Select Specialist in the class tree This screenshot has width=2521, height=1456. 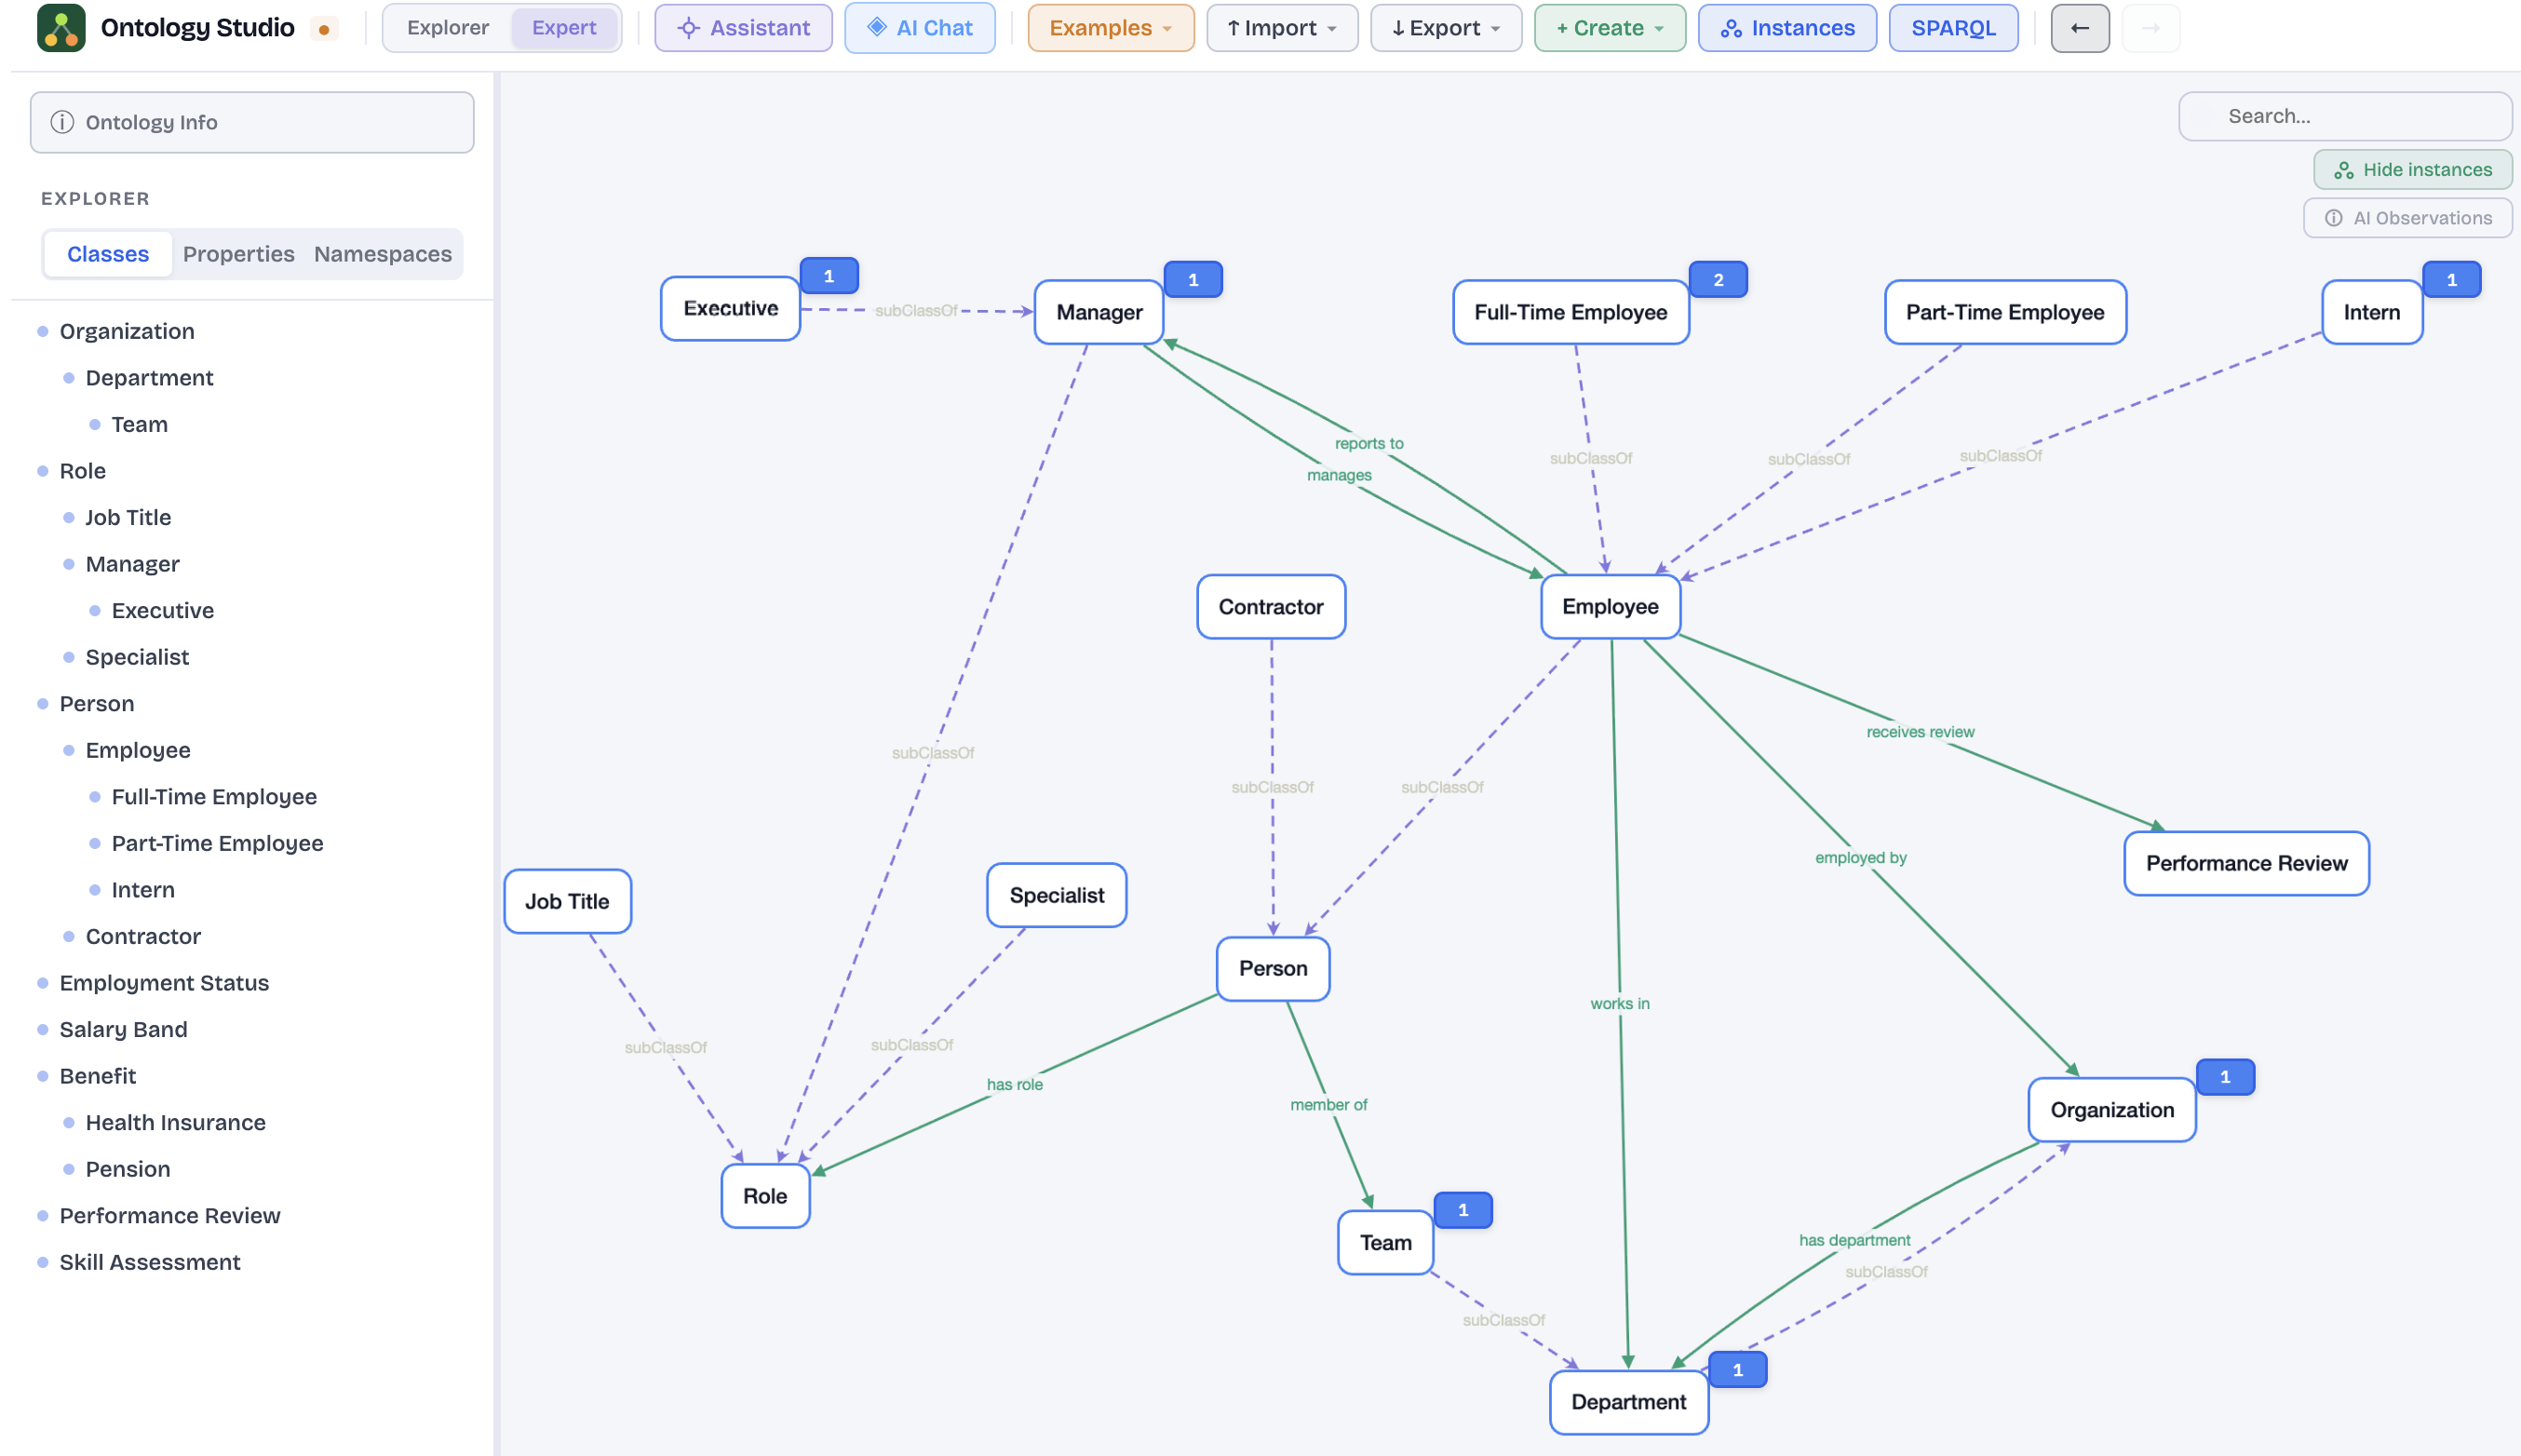click(137, 657)
